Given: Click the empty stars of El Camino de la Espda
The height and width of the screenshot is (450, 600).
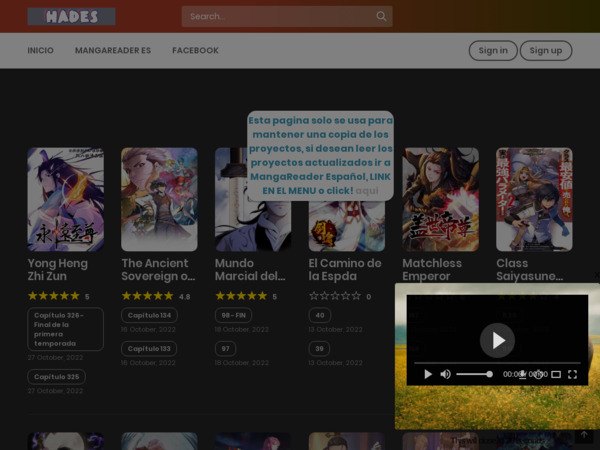Looking at the screenshot, I should pyautogui.click(x=335, y=296).
